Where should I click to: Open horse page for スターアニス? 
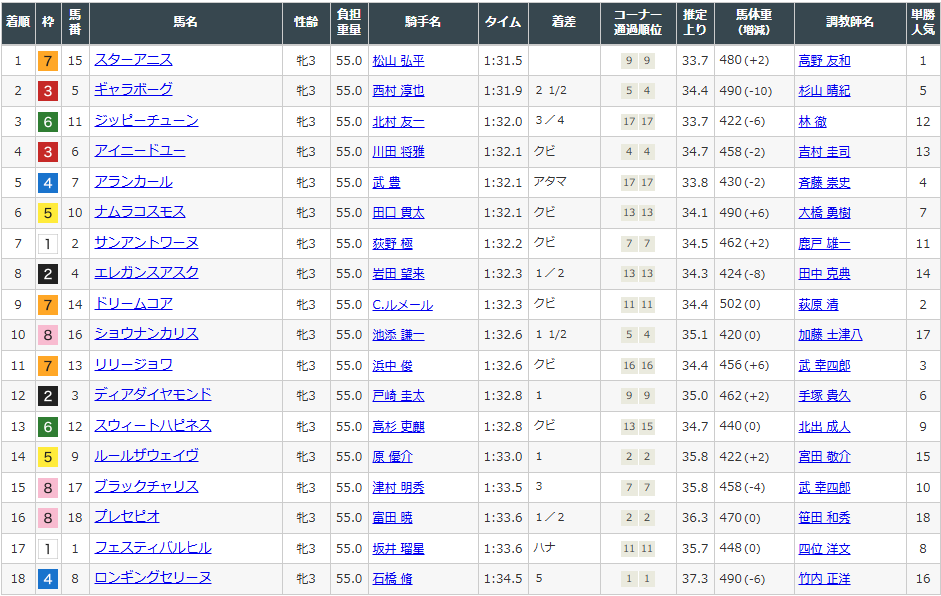(x=133, y=60)
